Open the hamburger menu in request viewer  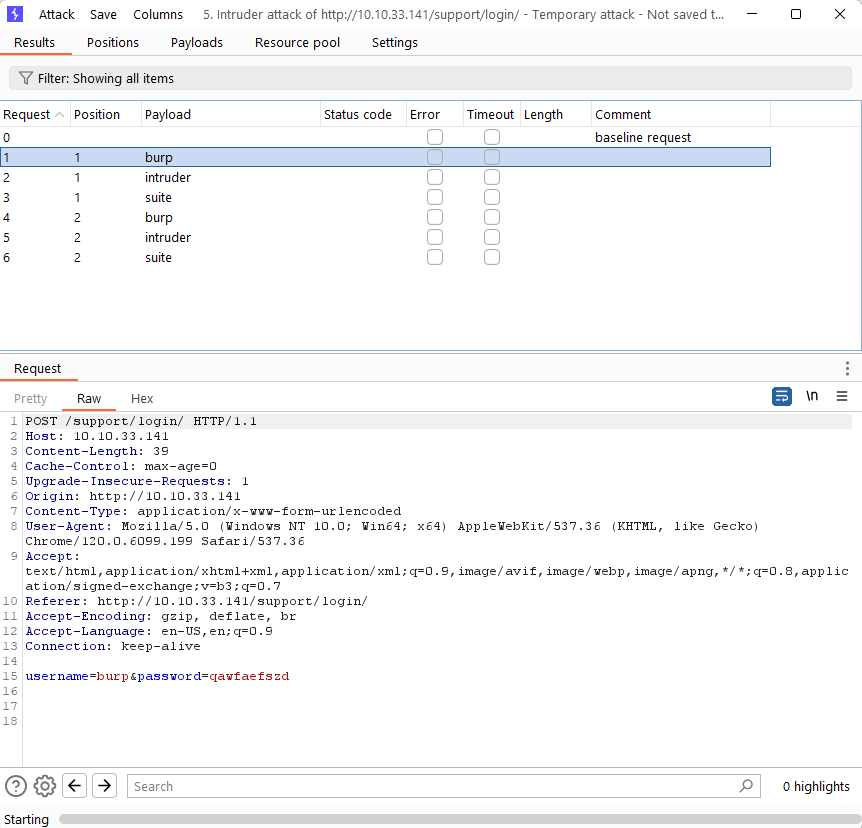pyautogui.click(x=842, y=396)
